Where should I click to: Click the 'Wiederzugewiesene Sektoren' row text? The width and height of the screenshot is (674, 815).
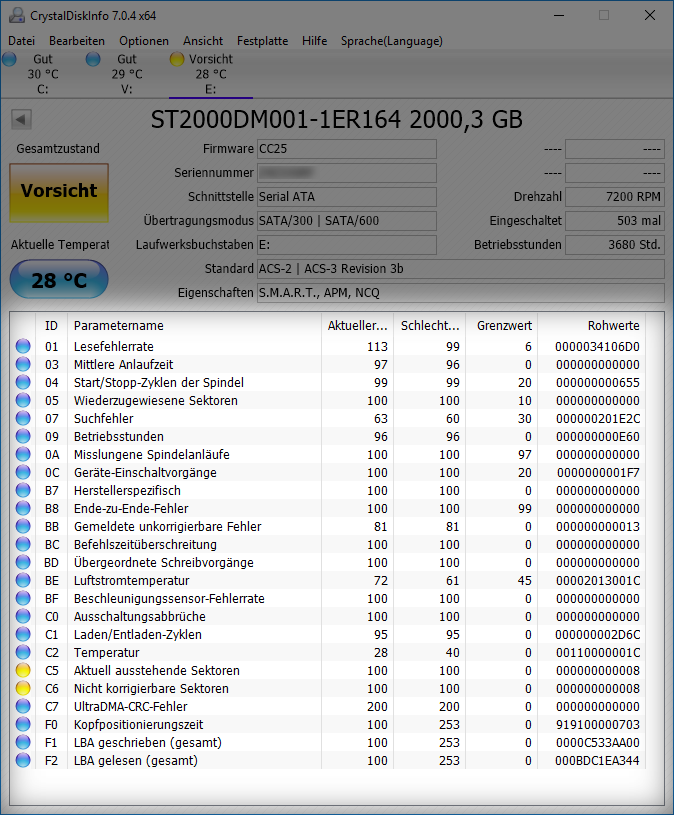155,401
